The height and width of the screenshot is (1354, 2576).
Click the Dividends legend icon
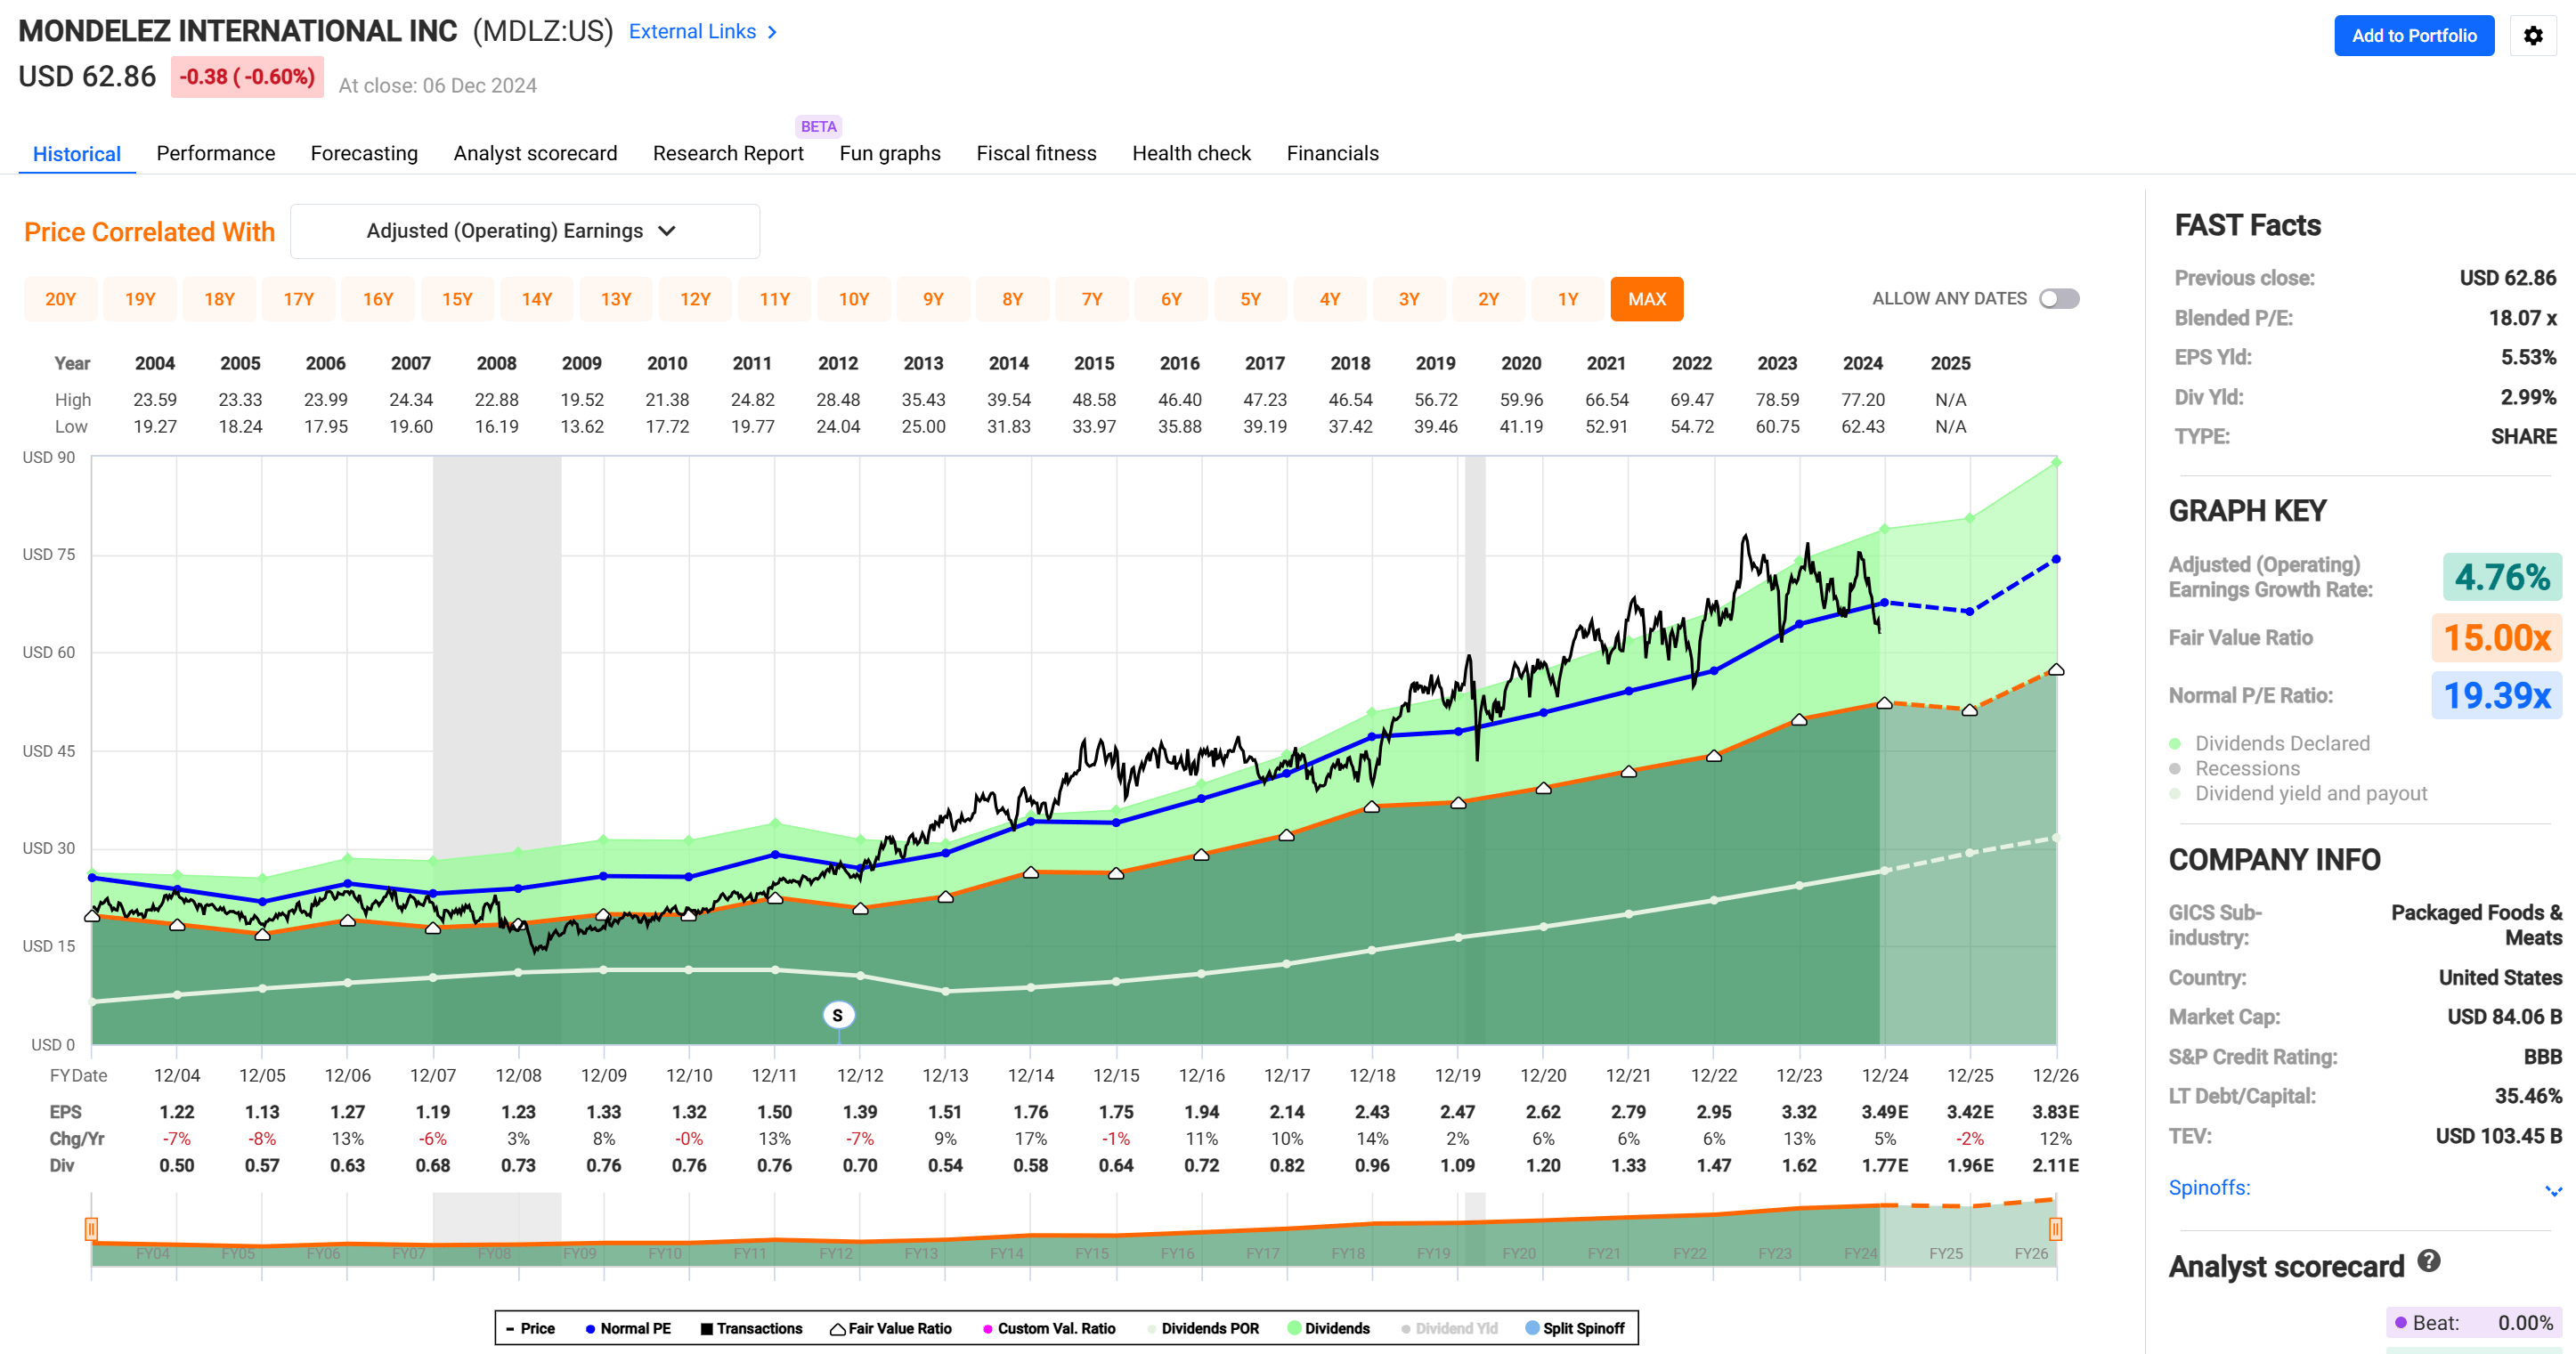tap(1293, 1328)
